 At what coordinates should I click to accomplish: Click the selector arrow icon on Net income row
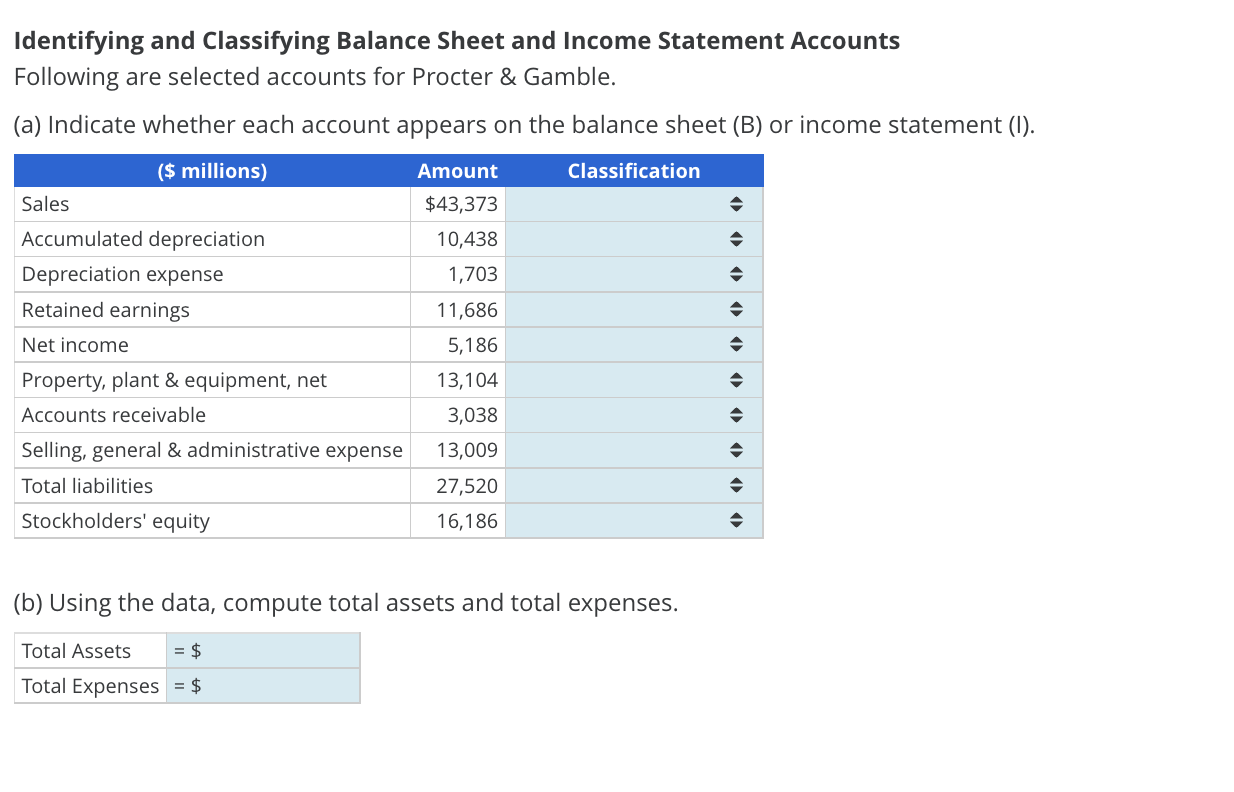pos(736,344)
